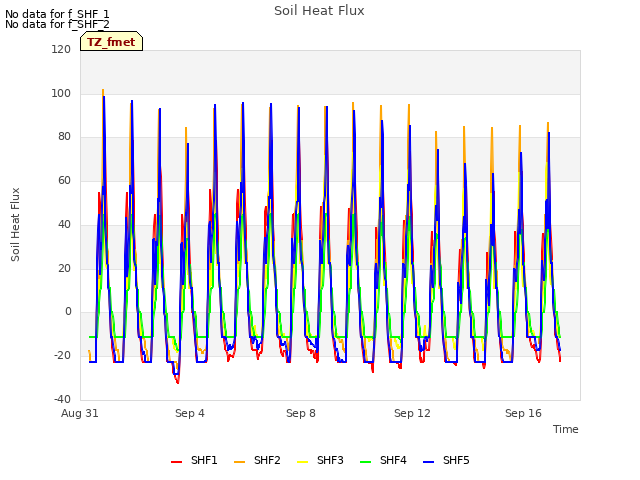This screenshot has width=640, height=480.
Task: Click the Time axis label
Action: click(x=566, y=429)
